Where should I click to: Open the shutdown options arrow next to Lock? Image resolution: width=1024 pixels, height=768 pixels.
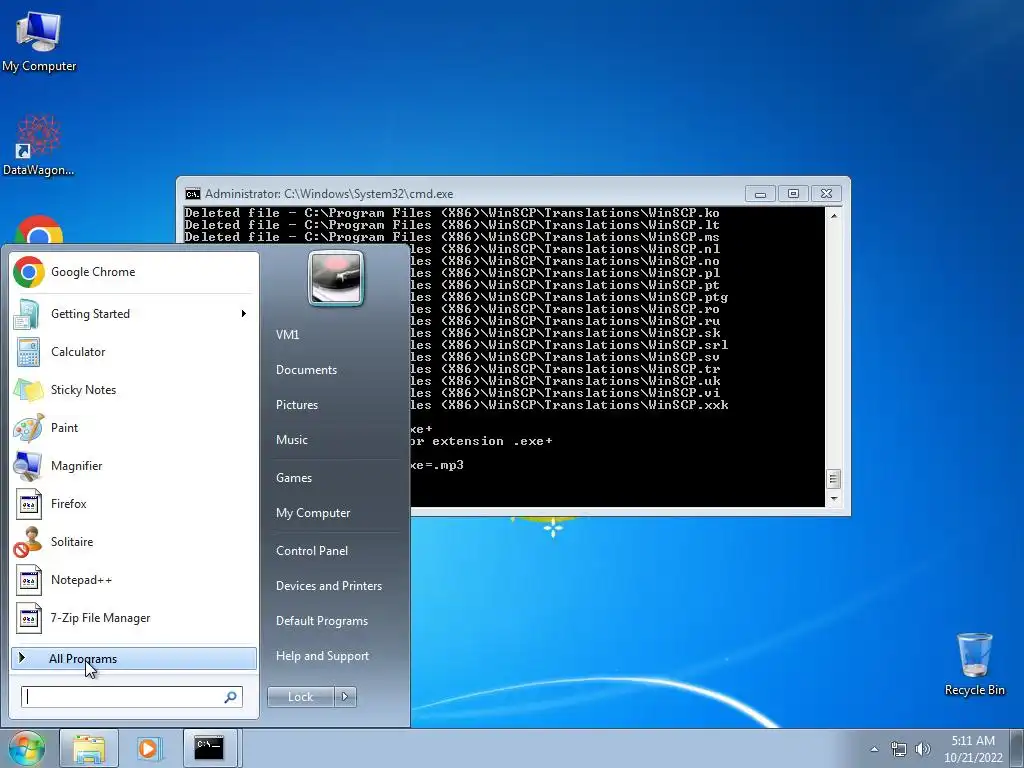(x=345, y=697)
